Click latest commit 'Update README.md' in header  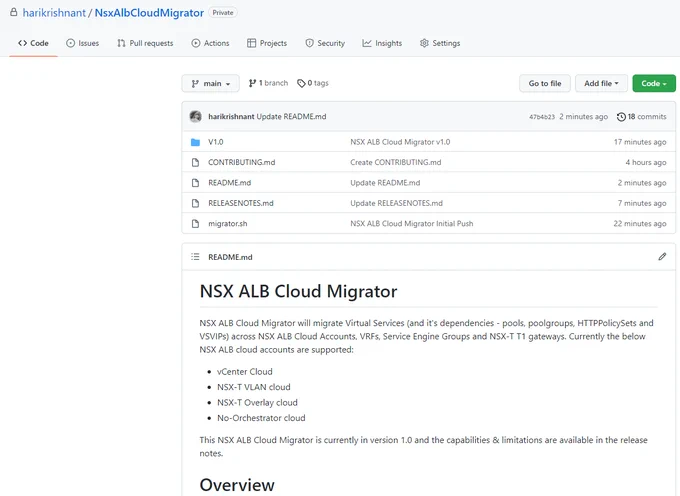click(291, 116)
